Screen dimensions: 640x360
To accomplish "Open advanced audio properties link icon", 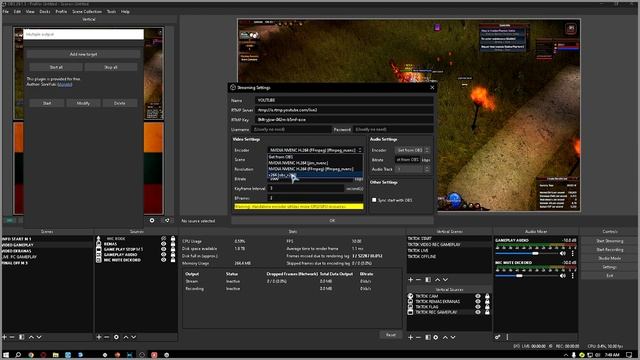I will pyautogui.click(x=498, y=337).
